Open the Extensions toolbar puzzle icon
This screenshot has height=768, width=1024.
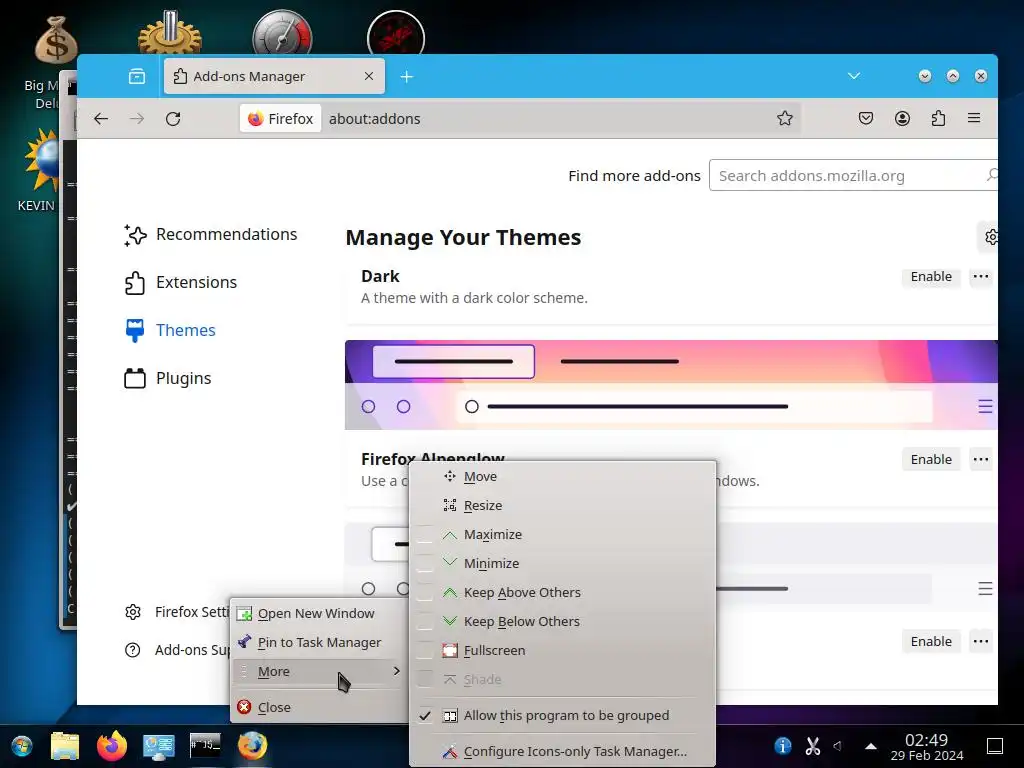pos(938,118)
